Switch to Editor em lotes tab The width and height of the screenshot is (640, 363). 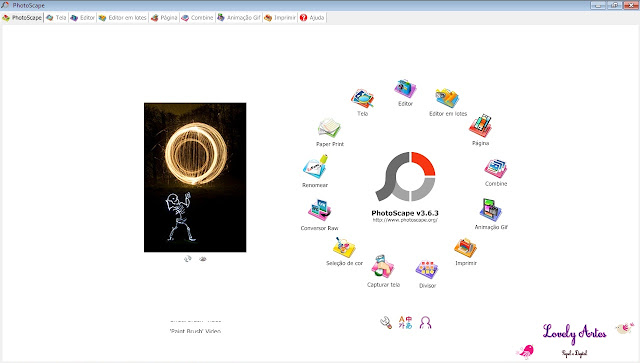(x=122, y=18)
